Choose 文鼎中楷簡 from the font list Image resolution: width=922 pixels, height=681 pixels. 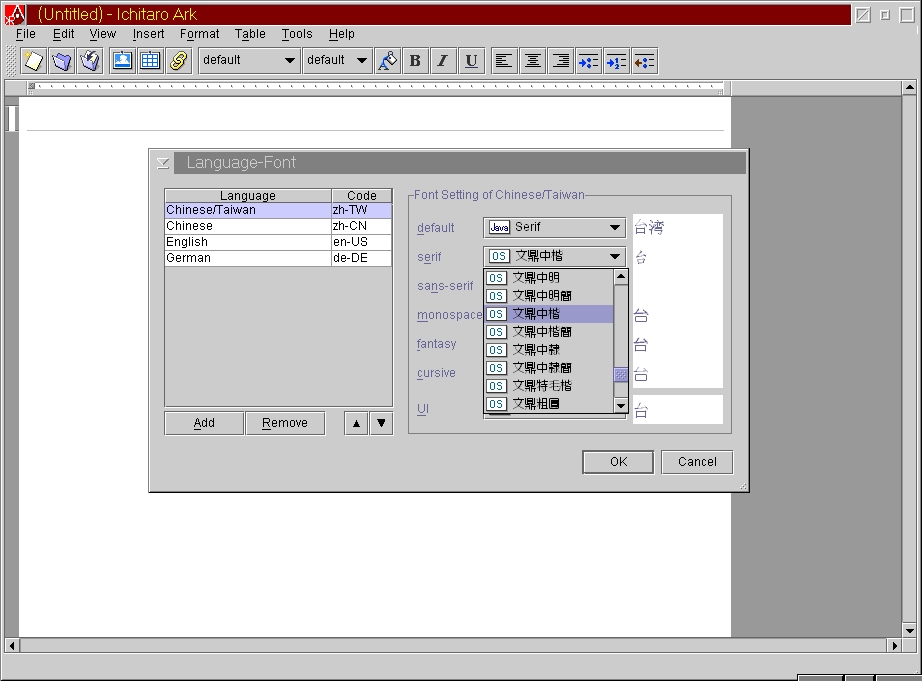click(x=549, y=332)
